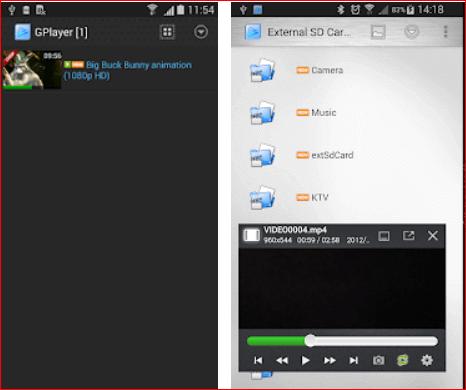Open the extSdCard folder icon
This screenshot has height=390, width=466.
point(263,155)
